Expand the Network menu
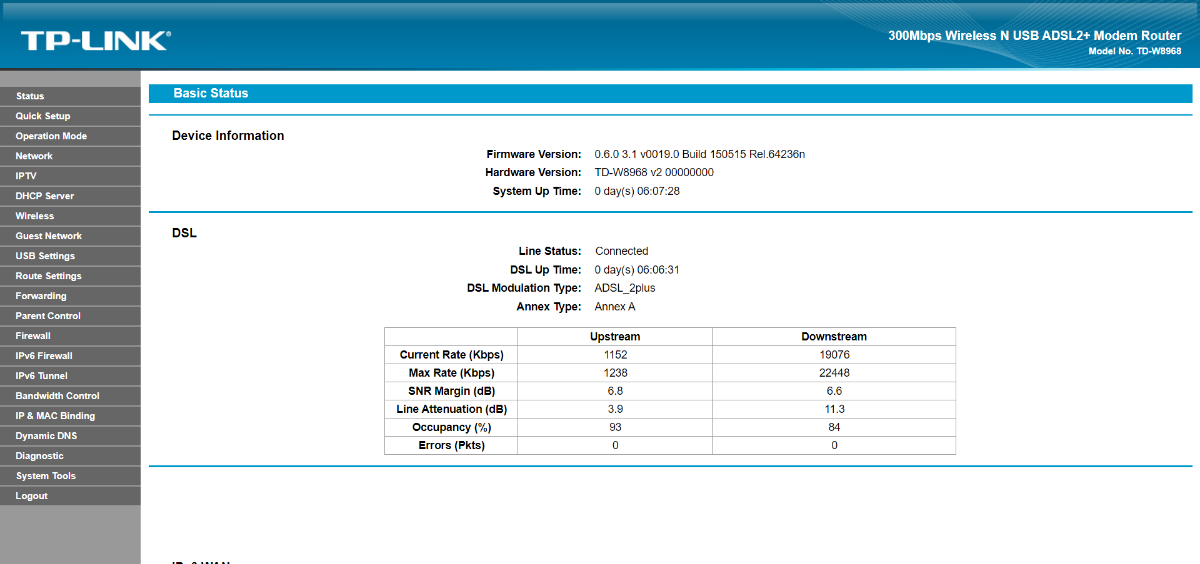This screenshot has height=564, width=1200. pos(34,156)
